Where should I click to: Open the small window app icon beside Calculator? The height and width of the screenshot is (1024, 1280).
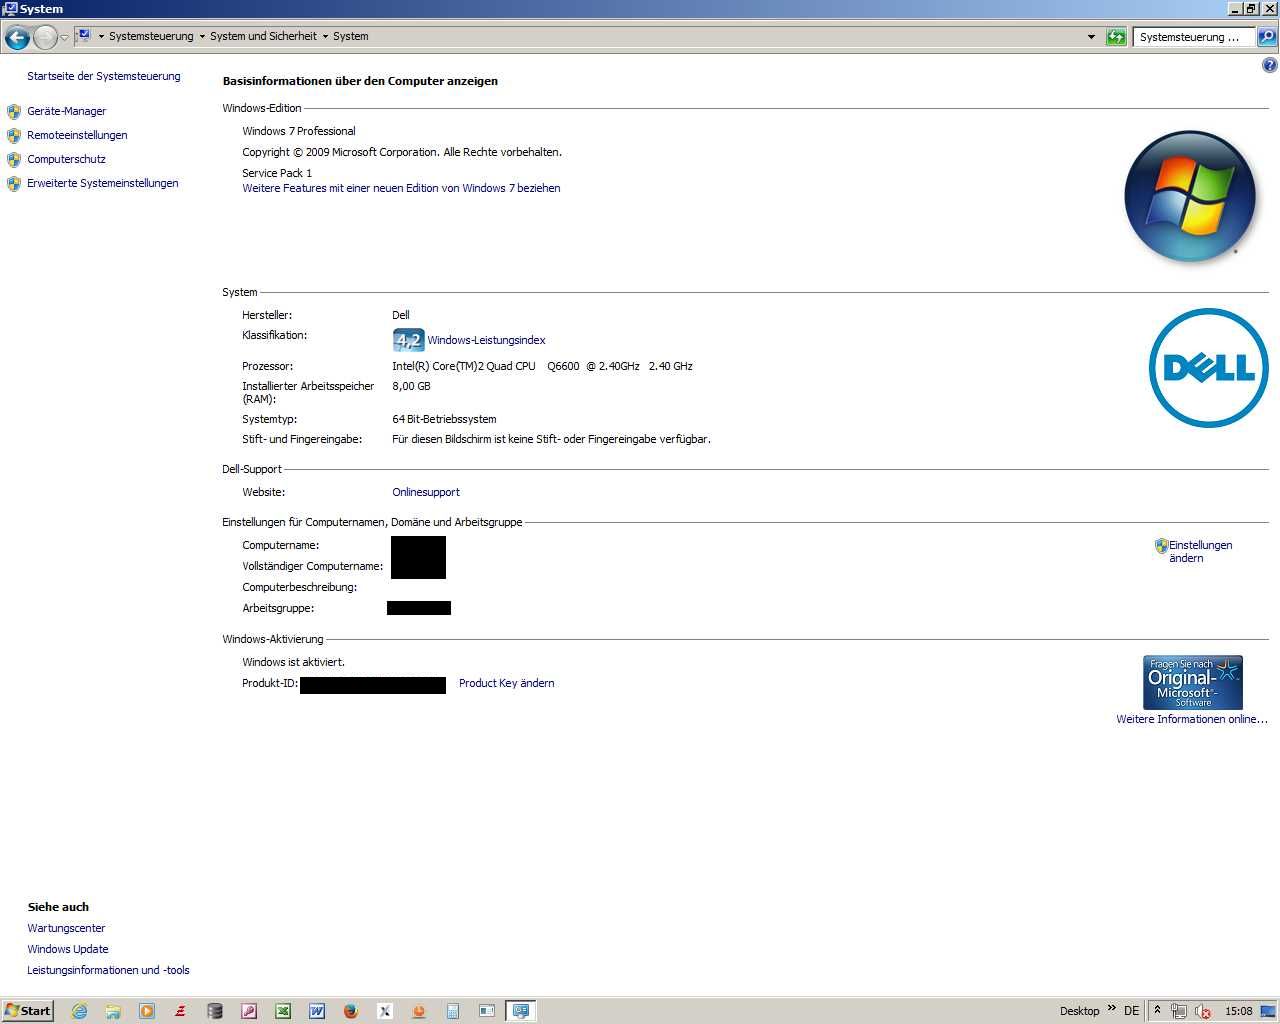[487, 1011]
